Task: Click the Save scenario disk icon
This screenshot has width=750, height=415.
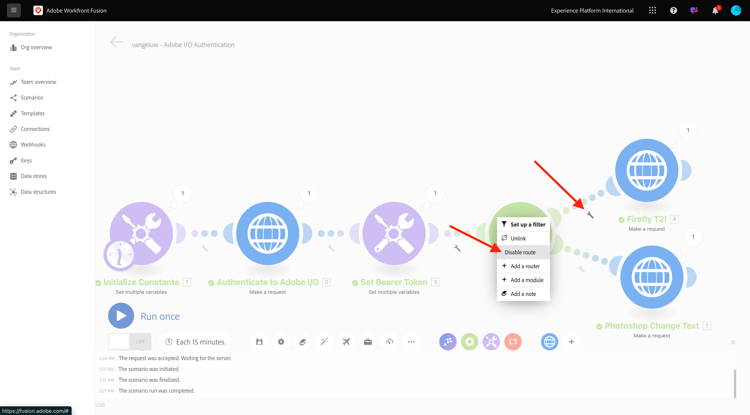Action: pyautogui.click(x=259, y=342)
